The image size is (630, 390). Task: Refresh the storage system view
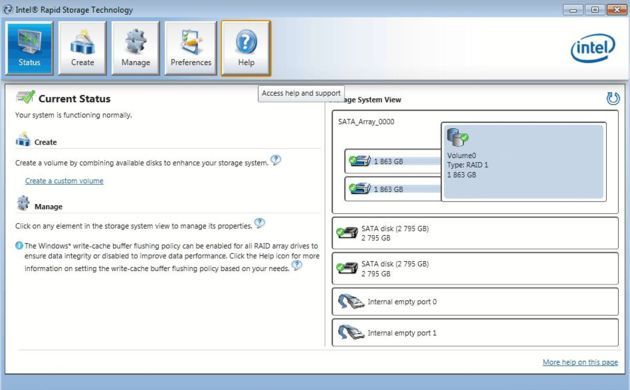[613, 98]
